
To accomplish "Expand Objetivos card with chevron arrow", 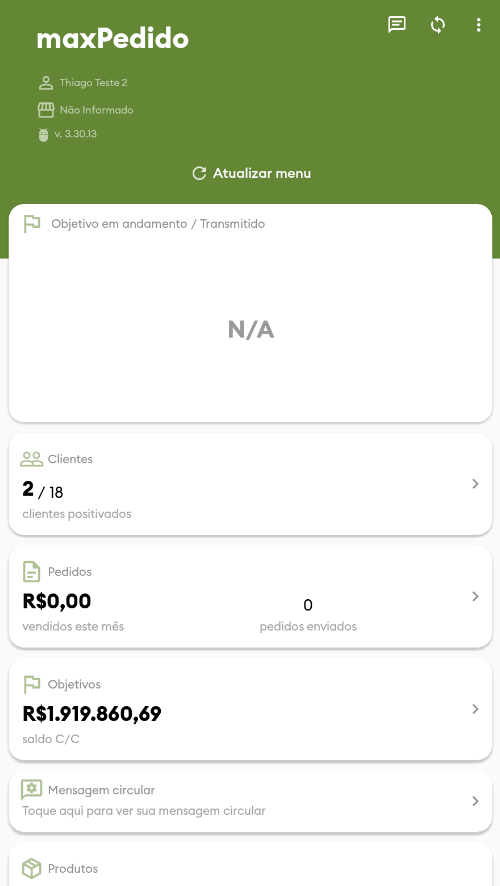I will click(x=476, y=709).
